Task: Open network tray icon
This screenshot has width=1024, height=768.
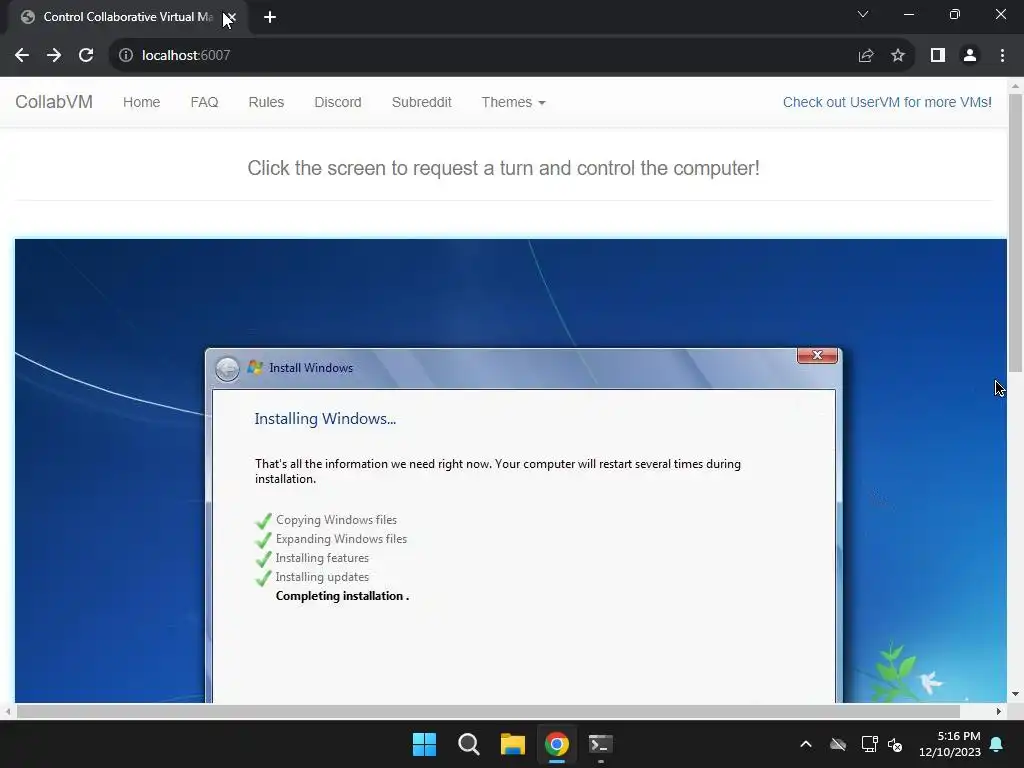Action: coord(870,744)
